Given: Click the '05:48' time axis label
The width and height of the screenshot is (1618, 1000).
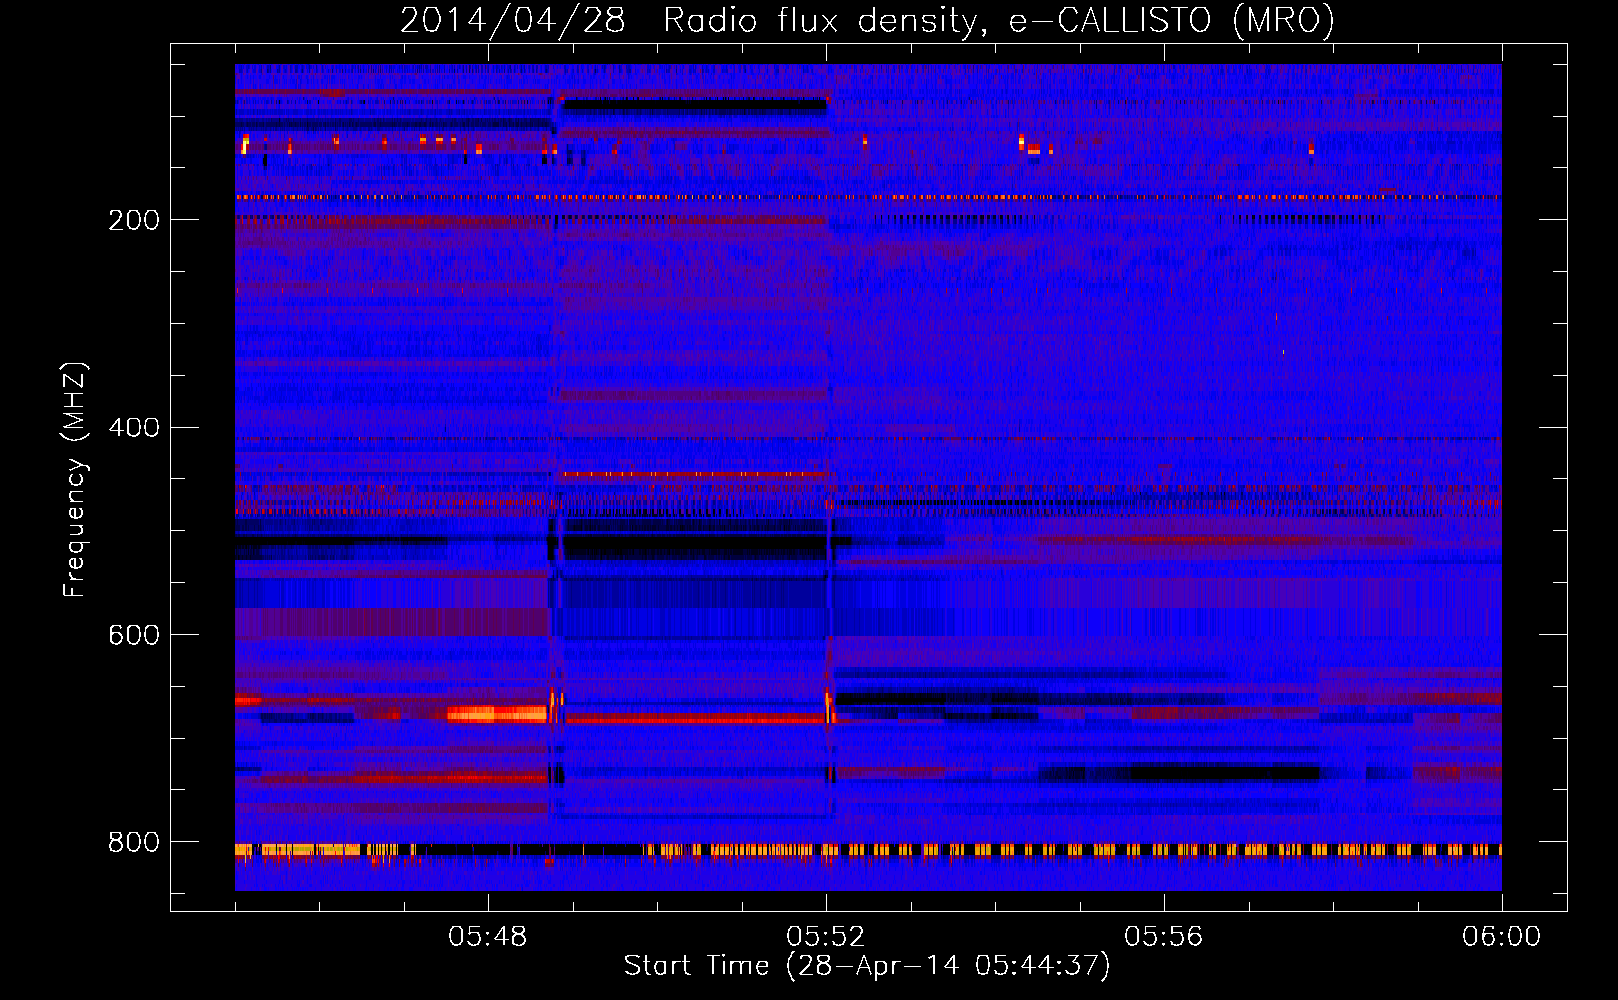Looking at the screenshot, I should pyautogui.click(x=487, y=937).
